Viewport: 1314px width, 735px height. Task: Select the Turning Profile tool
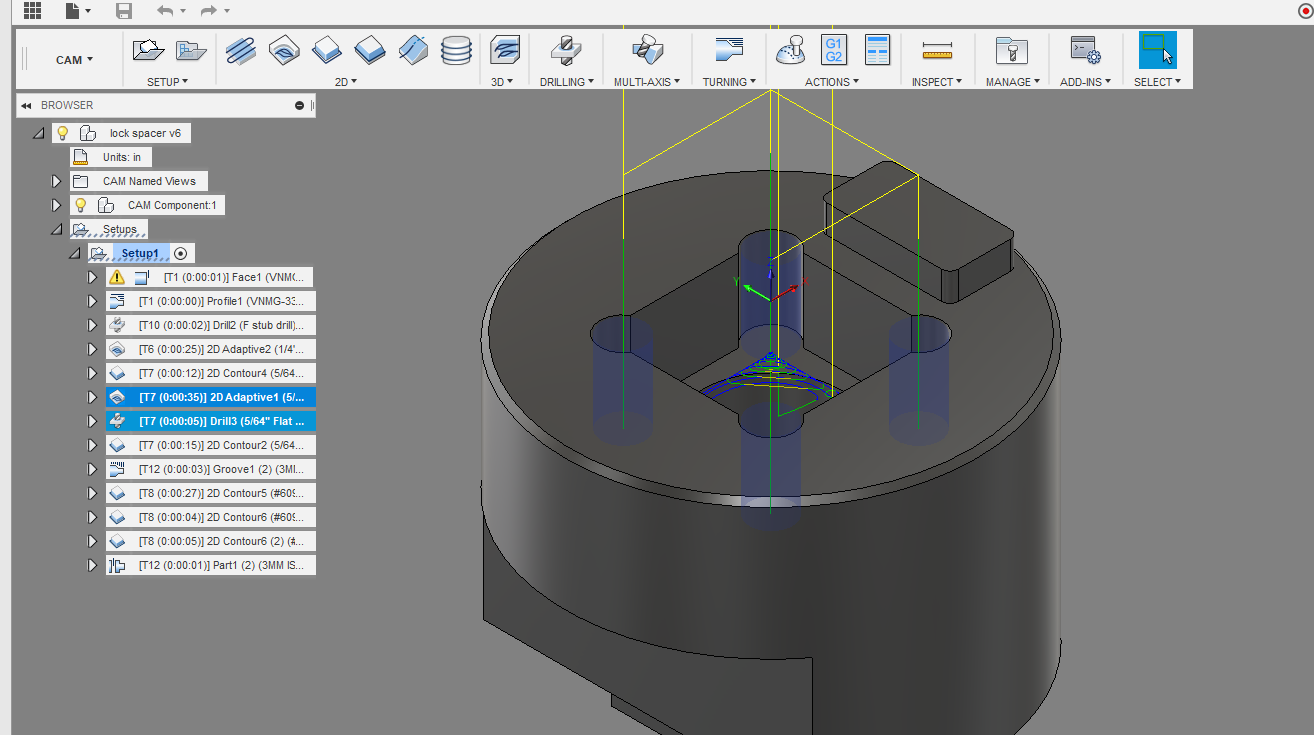(728, 52)
